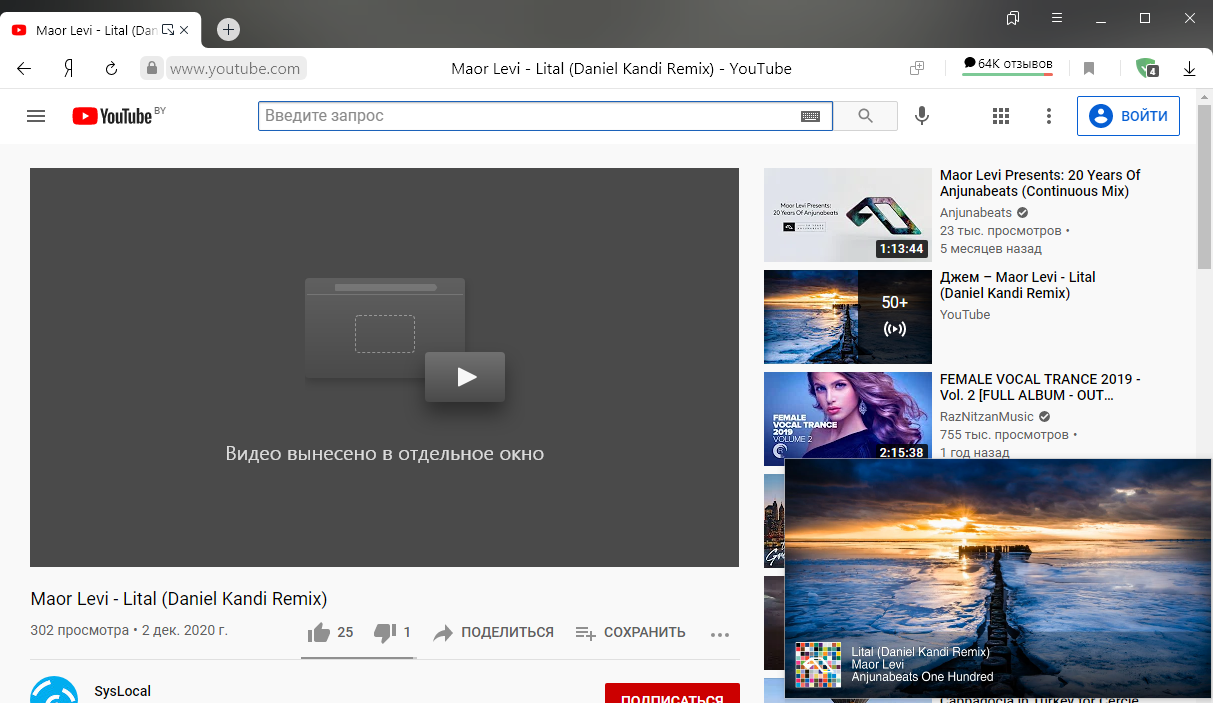Screen dimensions: 1213x703
Task: Start voice search with microphone icon
Action: pos(921,116)
